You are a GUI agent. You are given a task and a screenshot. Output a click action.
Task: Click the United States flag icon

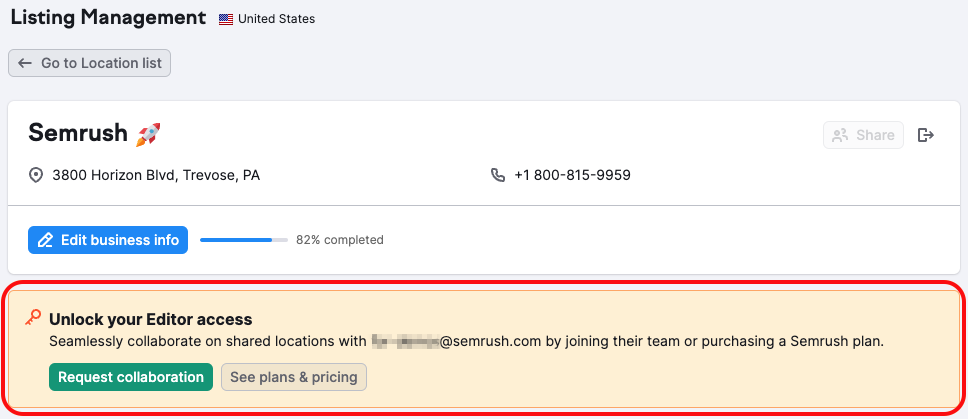226,19
